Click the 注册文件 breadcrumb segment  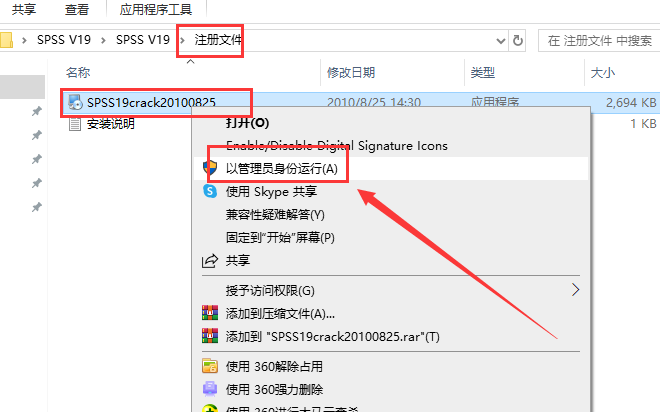(218, 40)
